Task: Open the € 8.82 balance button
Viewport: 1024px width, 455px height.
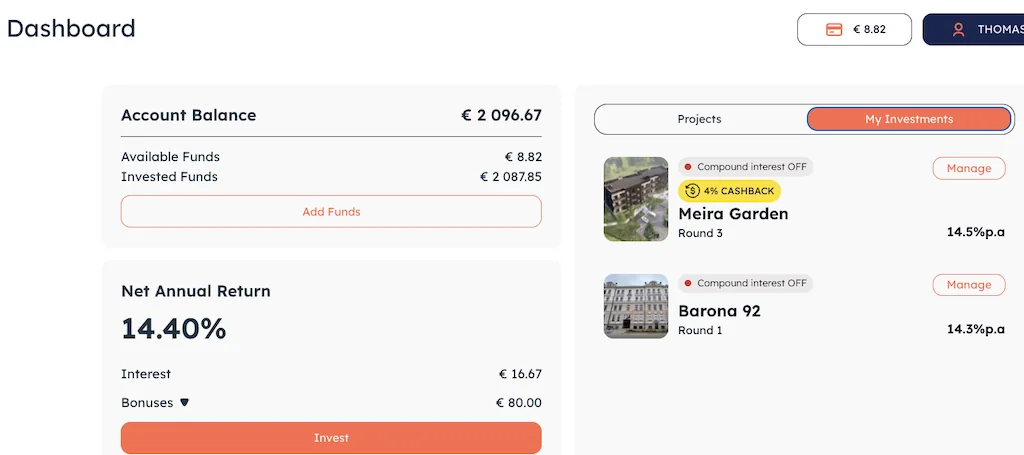Action: tap(854, 30)
